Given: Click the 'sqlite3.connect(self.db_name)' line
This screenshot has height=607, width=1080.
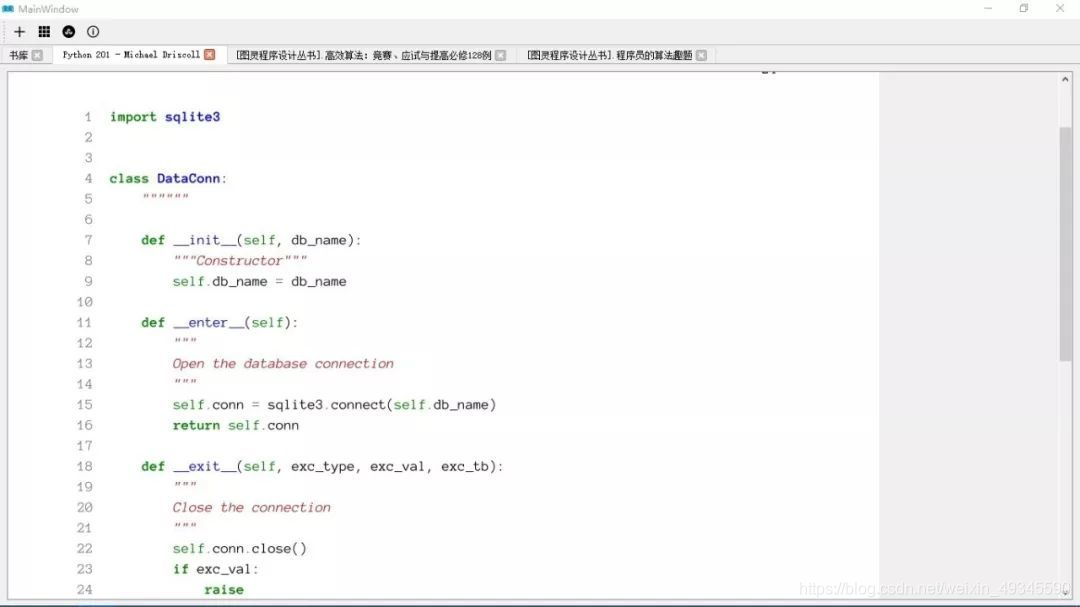Looking at the screenshot, I should (334, 404).
